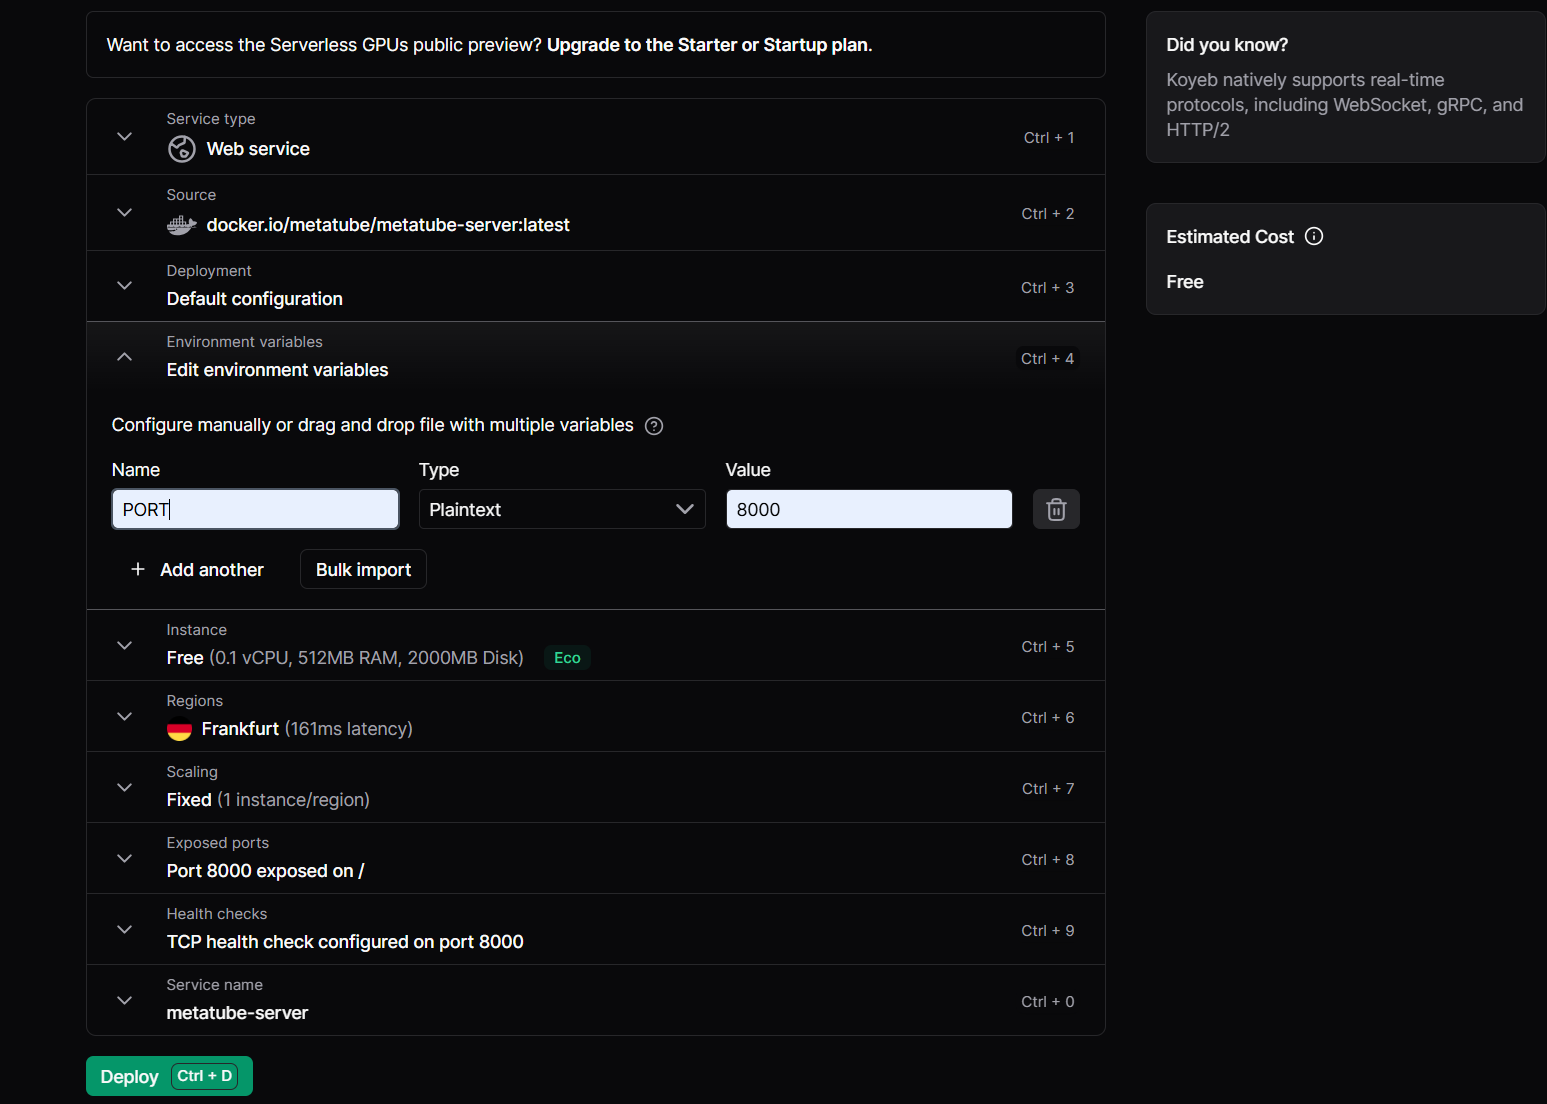1547x1104 pixels.
Task: Expand the Exposed ports section
Action: (124, 858)
